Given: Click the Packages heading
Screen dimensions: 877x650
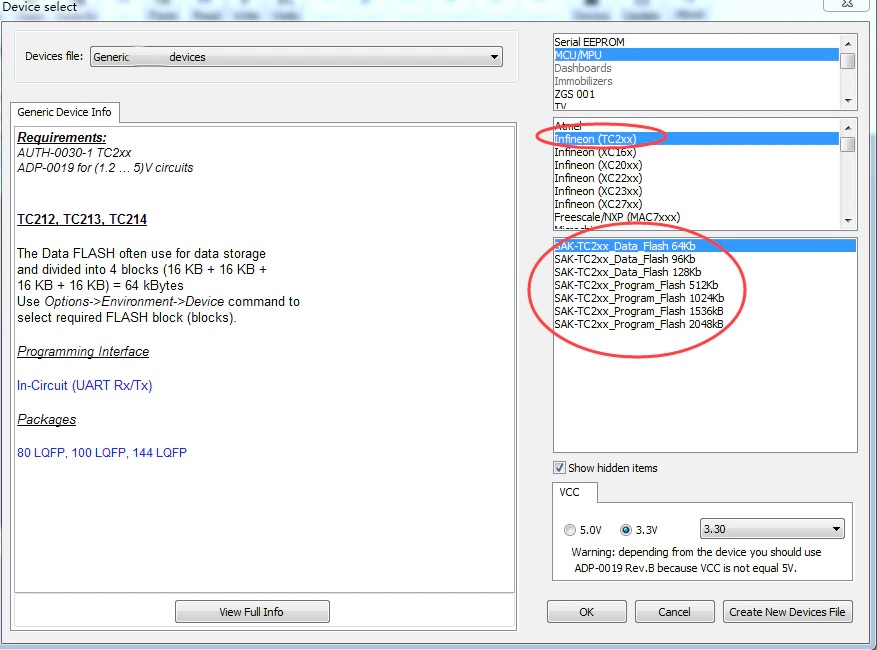Looking at the screenshot, I should point(46,420).
